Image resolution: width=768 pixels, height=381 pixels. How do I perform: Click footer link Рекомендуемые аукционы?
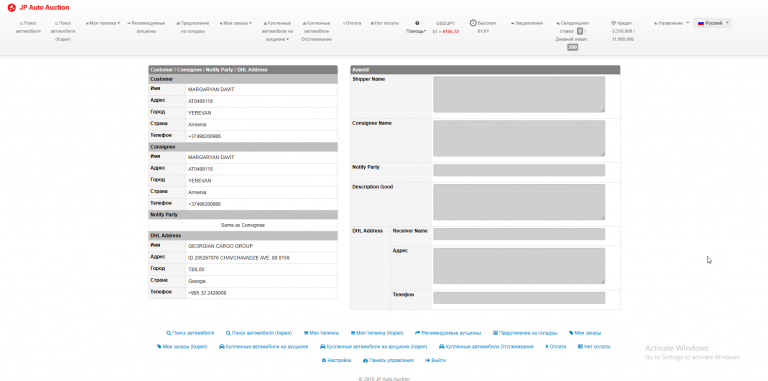(448, 333)
